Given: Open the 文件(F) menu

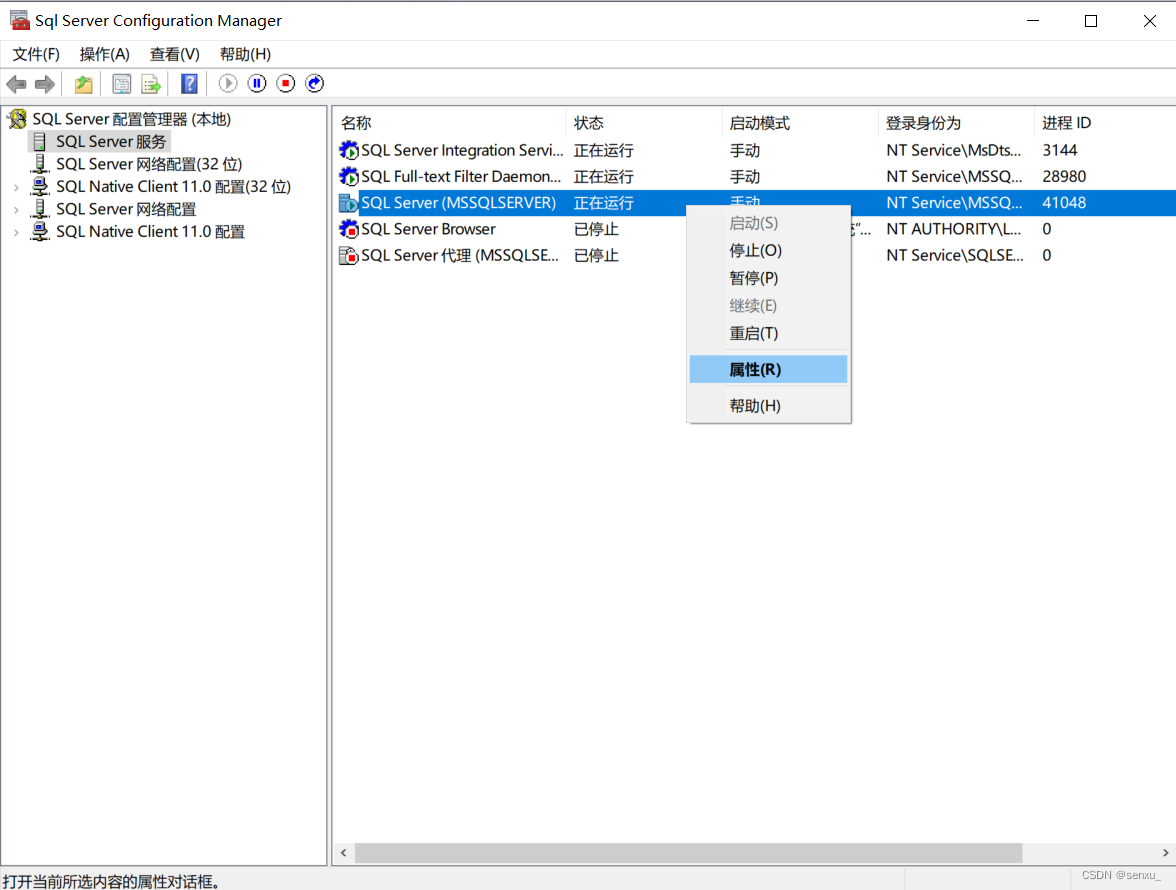Looking at the screenshot, I should coord(36,54).
